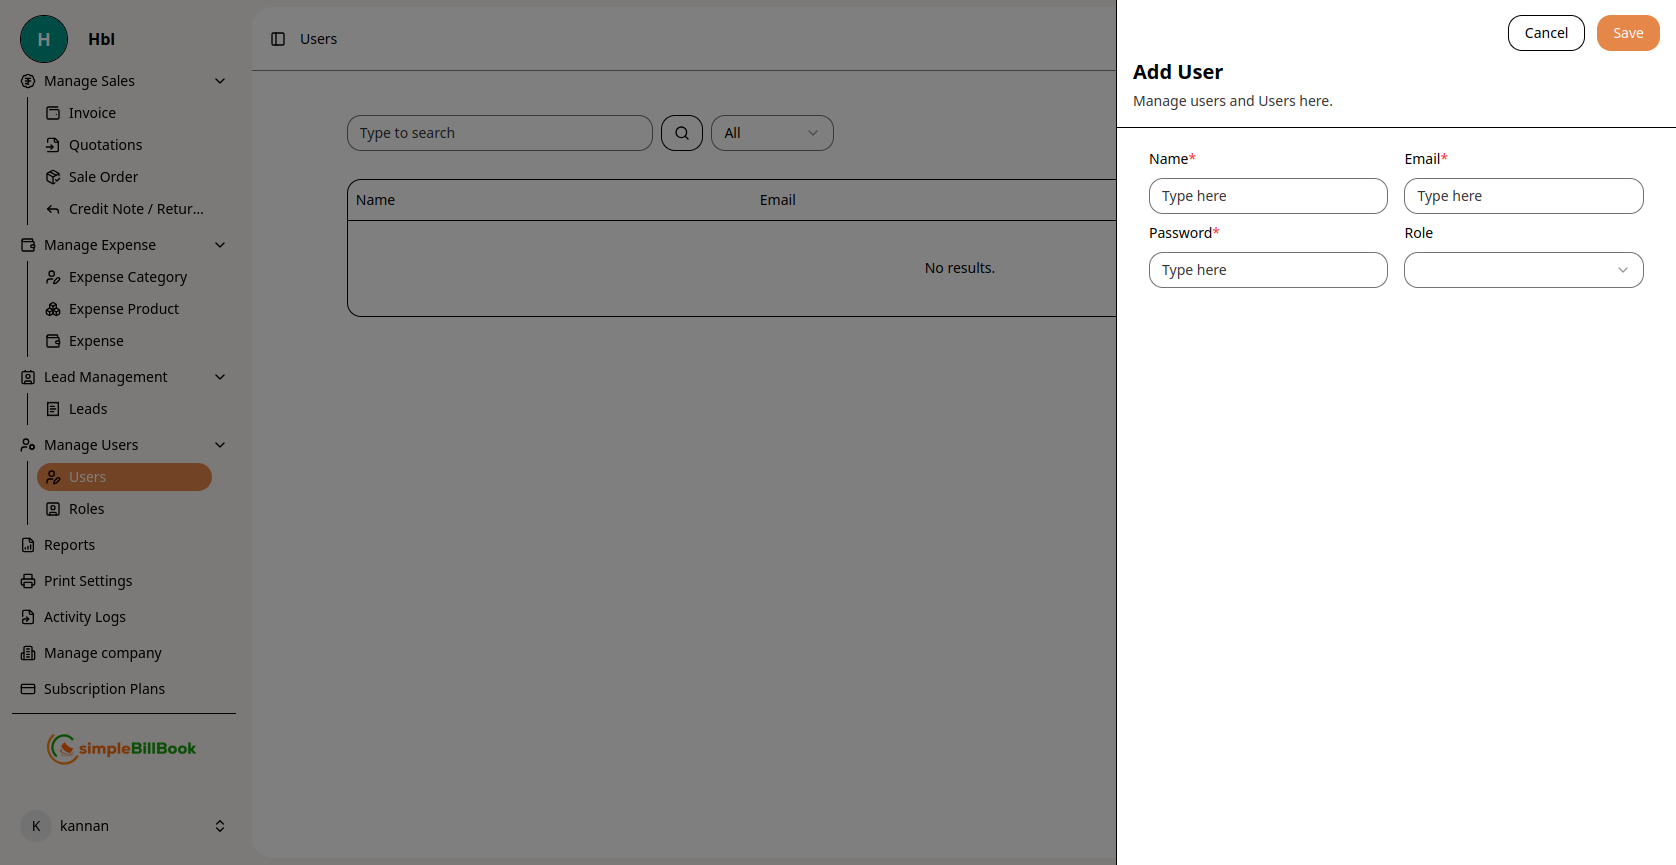
Task: Click the magnifier search icon button
Action: pyautogui.click(x=682, y=133)
